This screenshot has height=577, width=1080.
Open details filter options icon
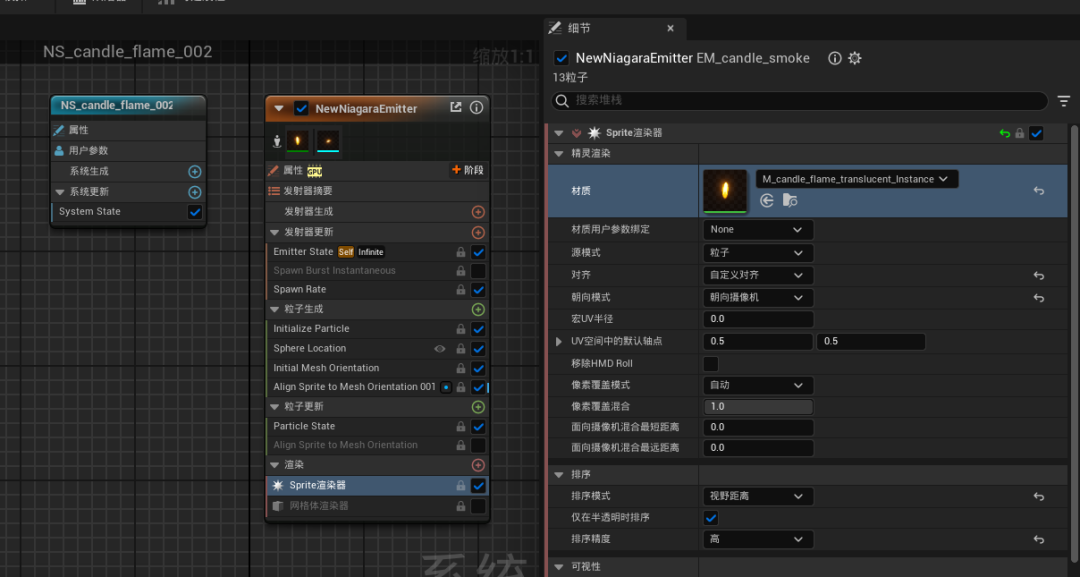(1063, 101)
